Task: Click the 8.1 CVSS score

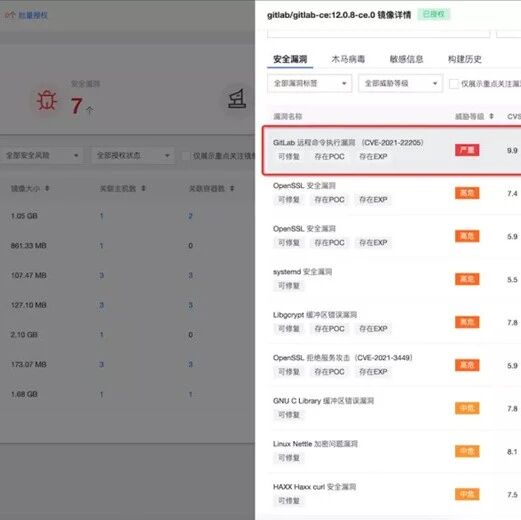Action: (512, 452)
